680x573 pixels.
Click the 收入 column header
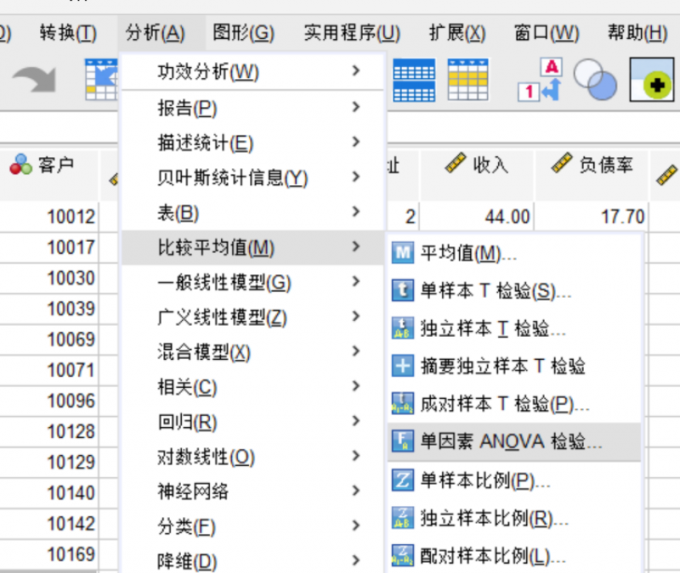click(x=477, y=165)
